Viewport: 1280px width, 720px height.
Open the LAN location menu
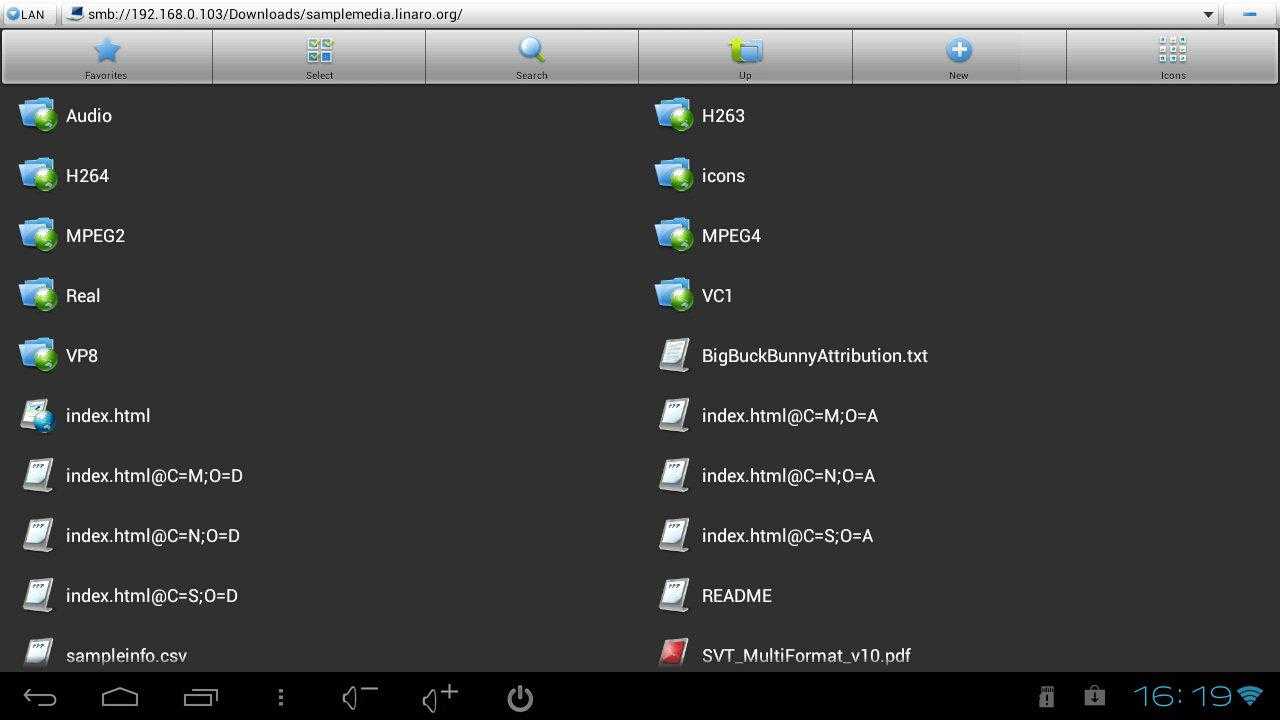[x=27, y=14]
